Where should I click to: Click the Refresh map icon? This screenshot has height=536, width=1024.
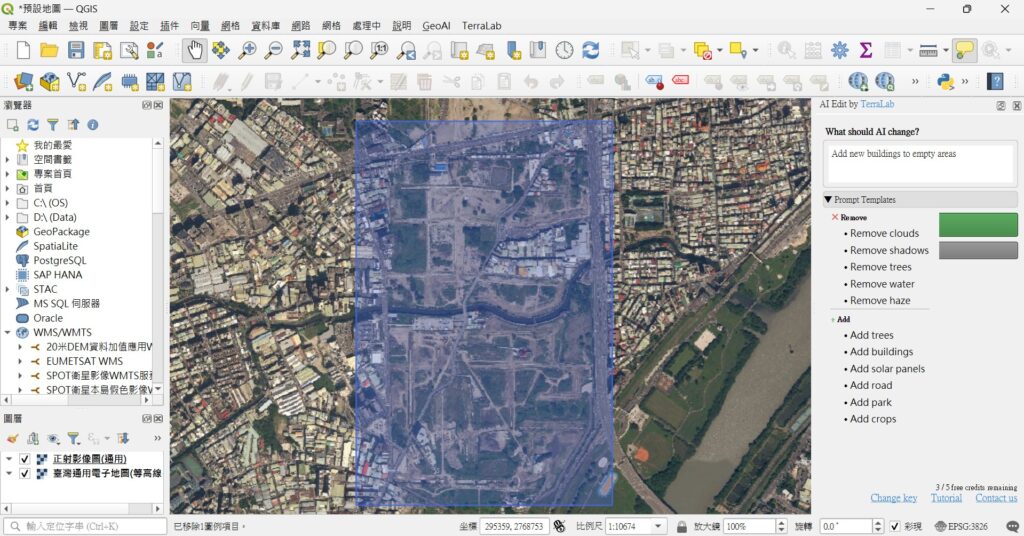coord(590,50)
